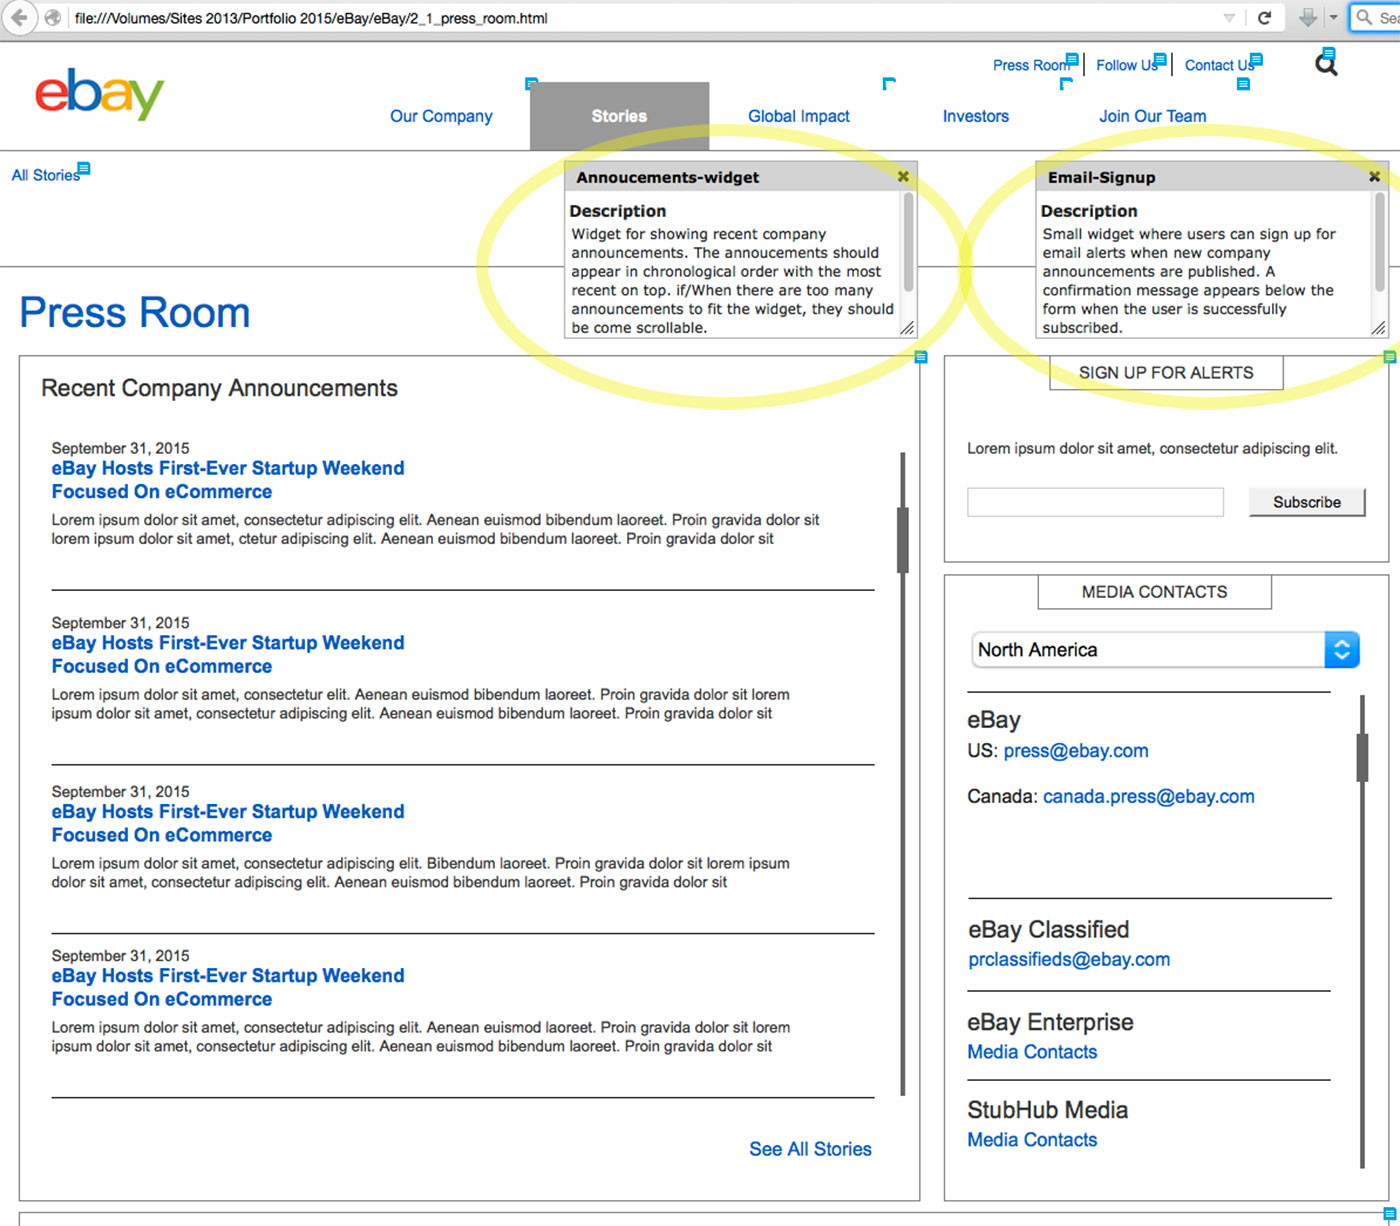
Task: Click the canada.press@ebay.com email link
Action: coord(1149,797)
